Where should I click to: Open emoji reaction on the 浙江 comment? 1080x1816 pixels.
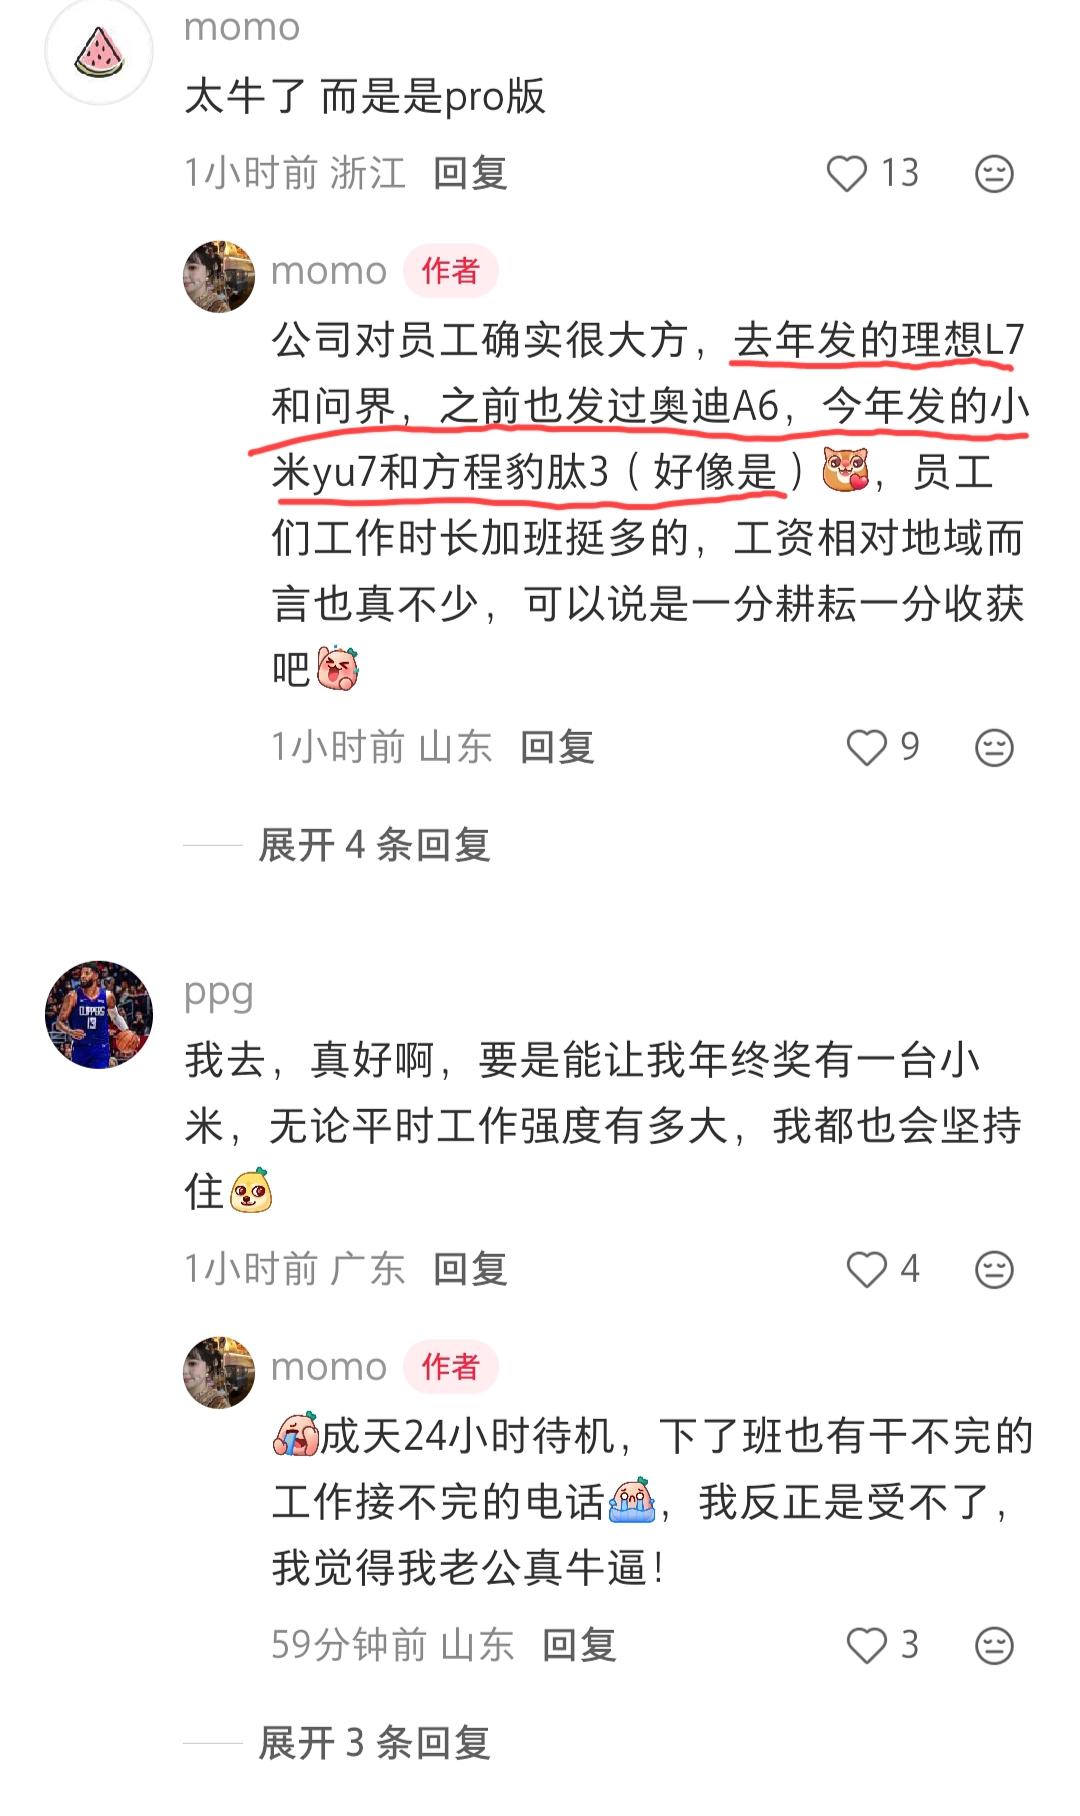[994, 174]
